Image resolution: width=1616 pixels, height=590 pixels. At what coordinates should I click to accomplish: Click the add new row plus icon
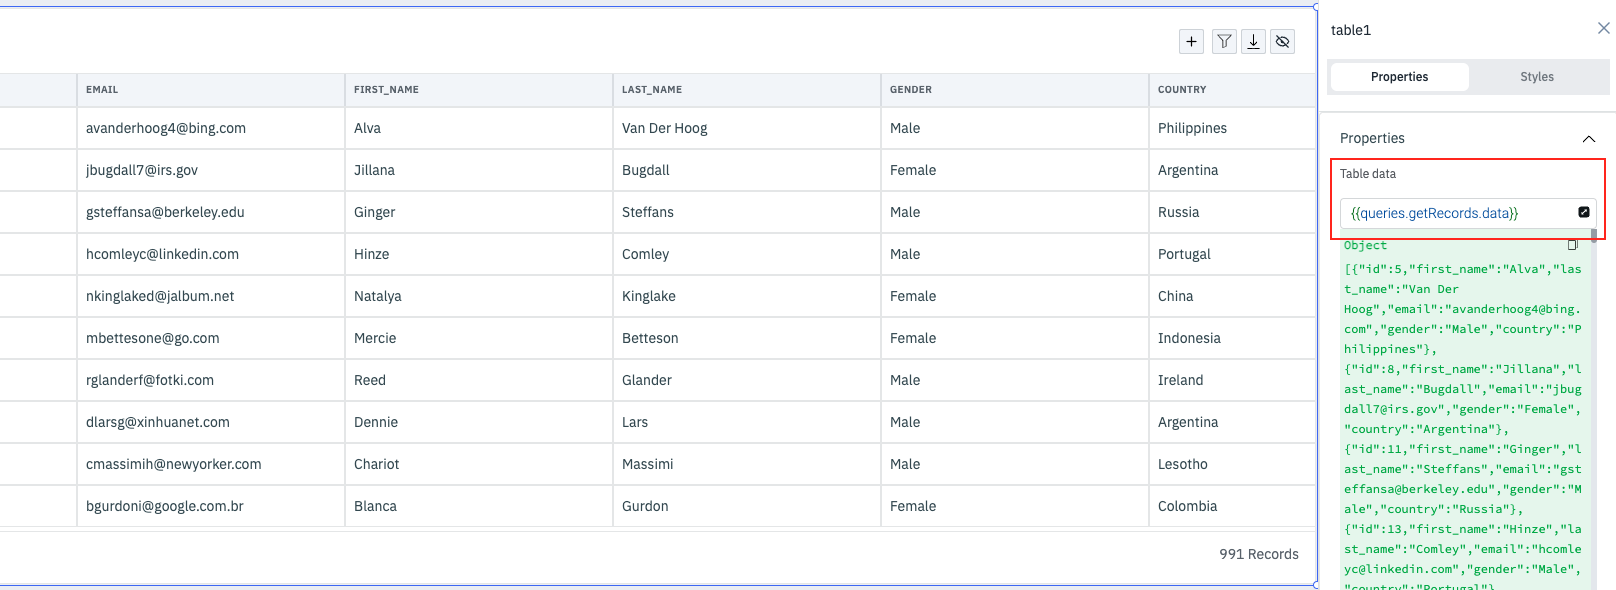pyautogui.click(x=1191, y=41)
